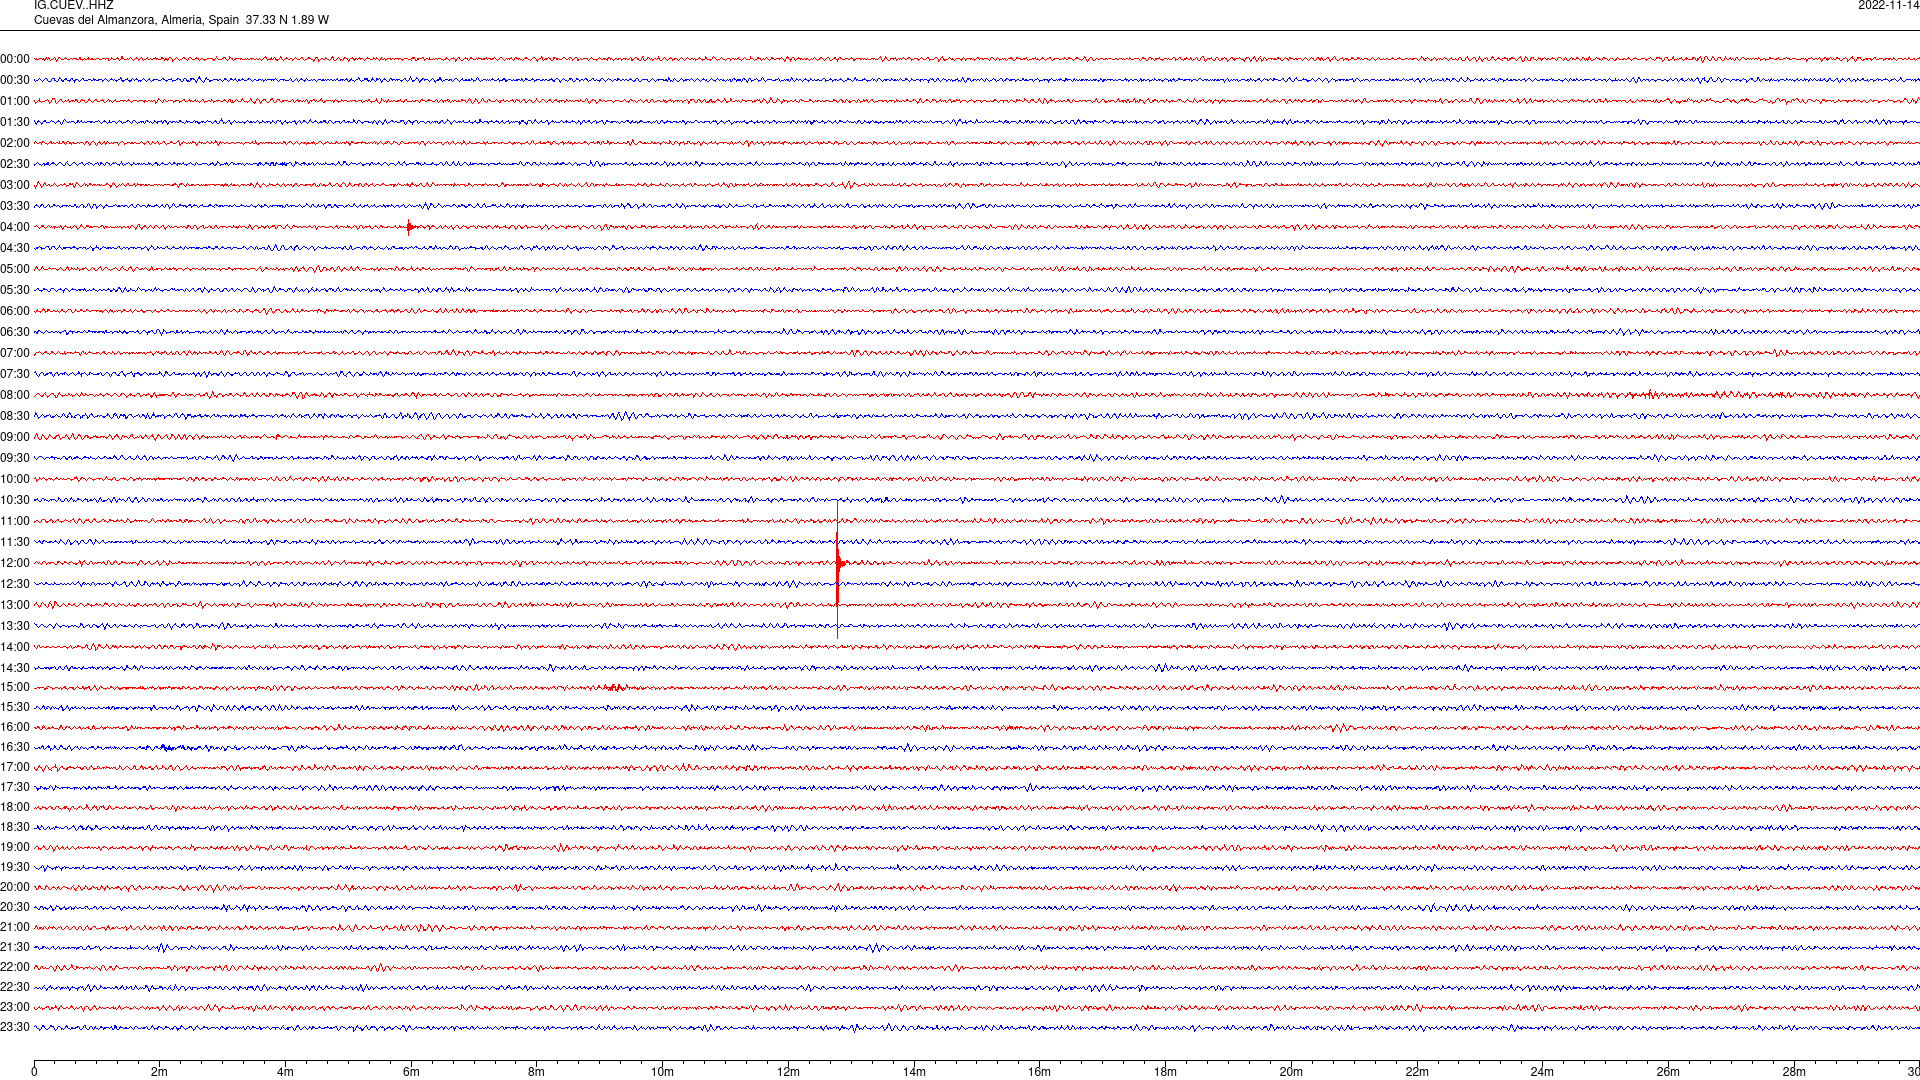Click the 28m tick on the time axis
The height and width of the screenshot is (1080, 1920).
coord(1794,1072)
